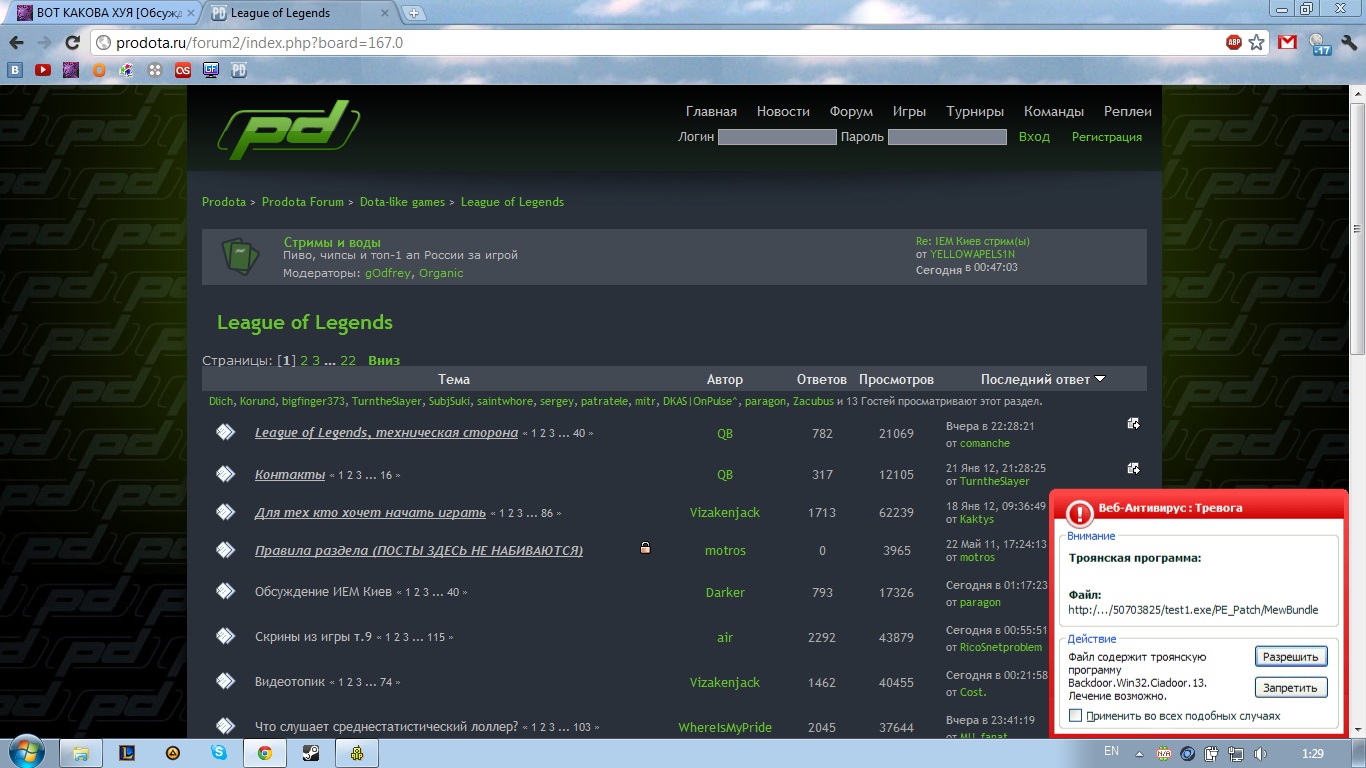Open the VK bookmark icon
Viewport: 1366px width, 768px height.
pos(15,70)
